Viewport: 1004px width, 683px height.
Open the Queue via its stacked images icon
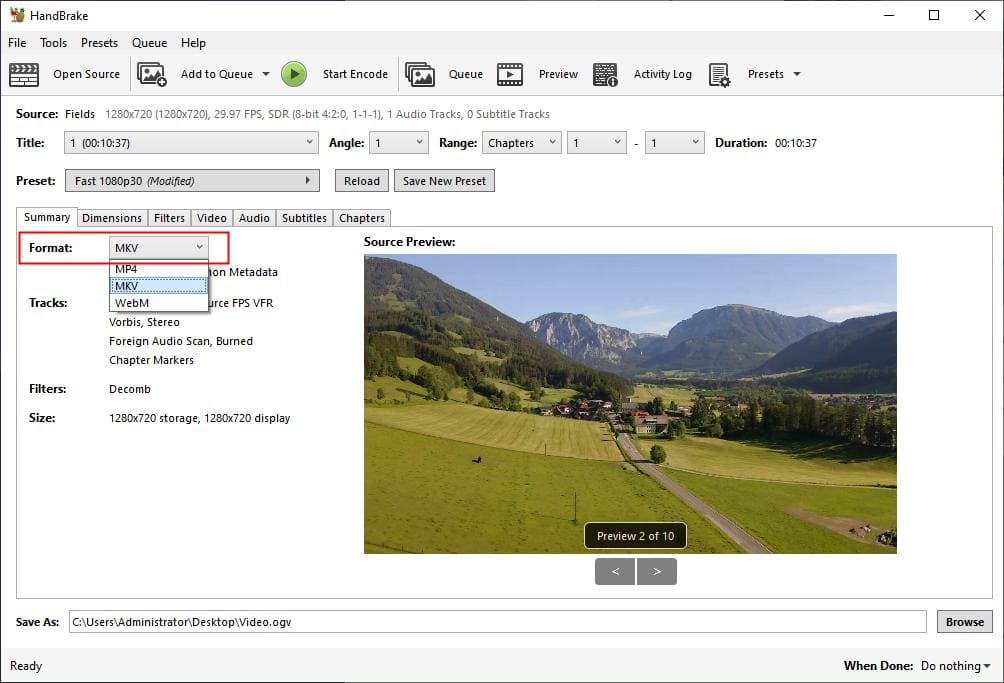pos(420,74)
